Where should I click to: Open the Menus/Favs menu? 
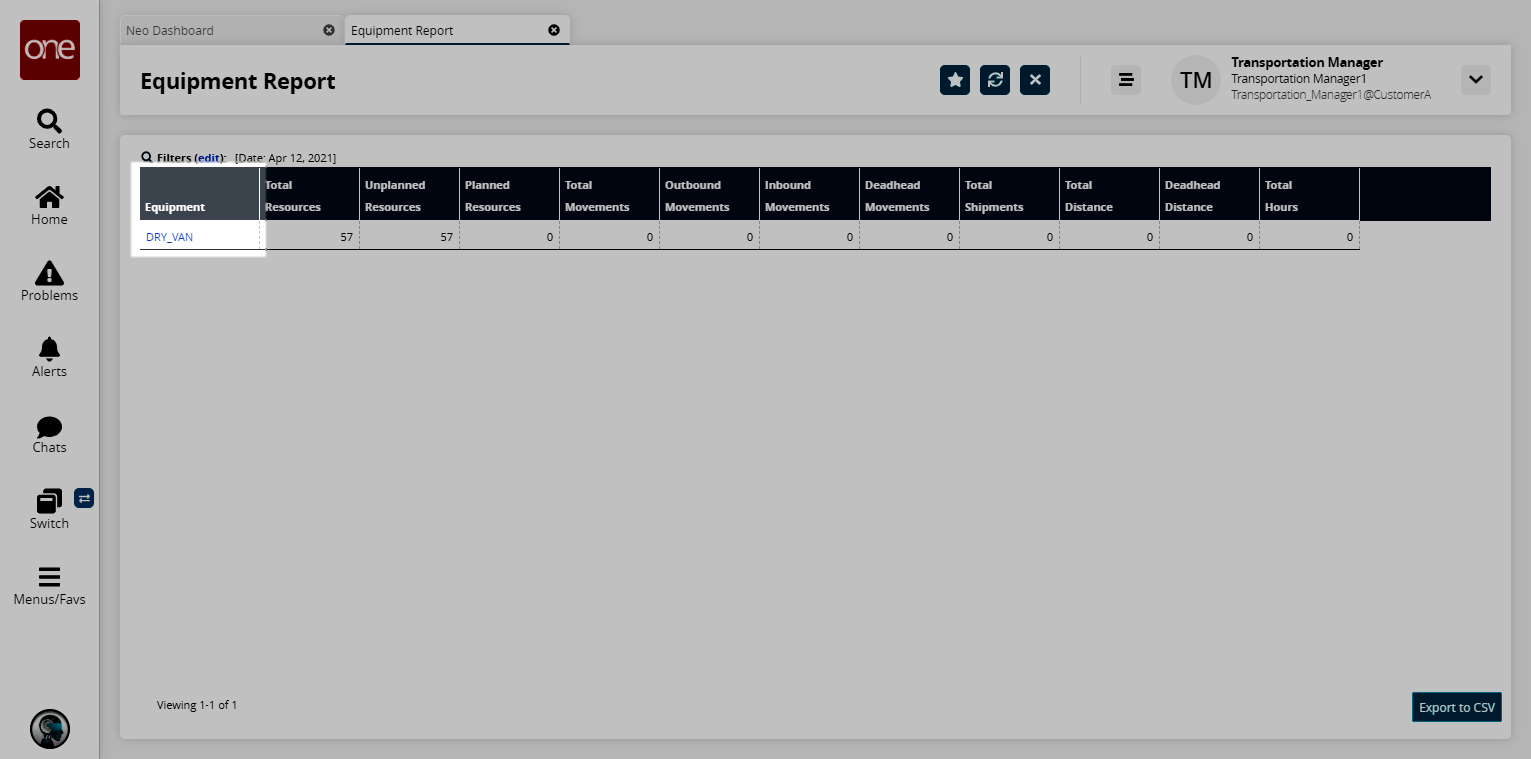coord(49,586)
